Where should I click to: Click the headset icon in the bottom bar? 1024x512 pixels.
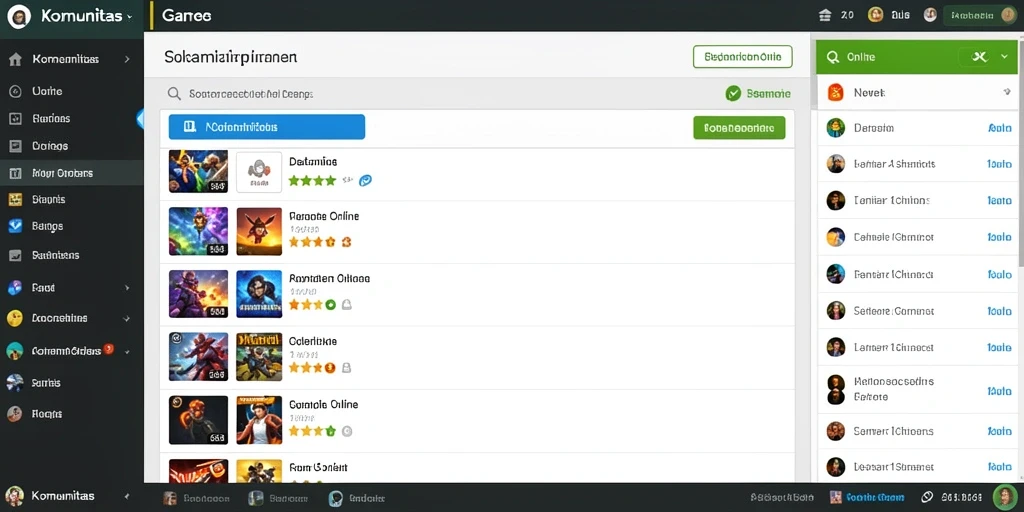336,499
